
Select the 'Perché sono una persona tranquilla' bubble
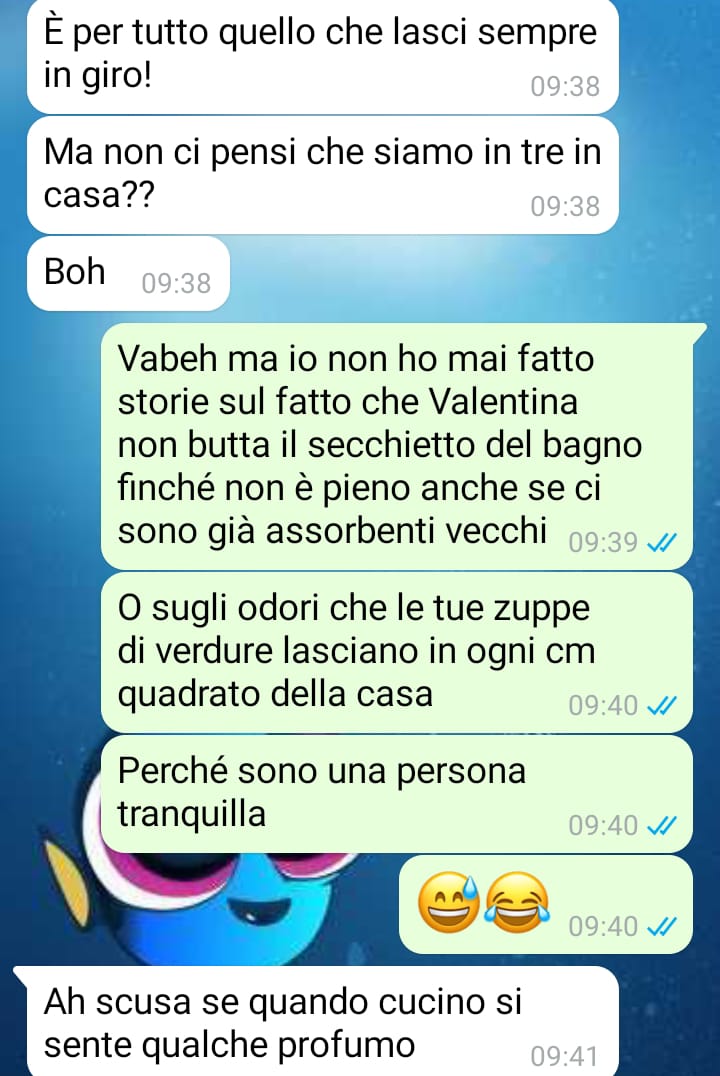click(397, 794)
